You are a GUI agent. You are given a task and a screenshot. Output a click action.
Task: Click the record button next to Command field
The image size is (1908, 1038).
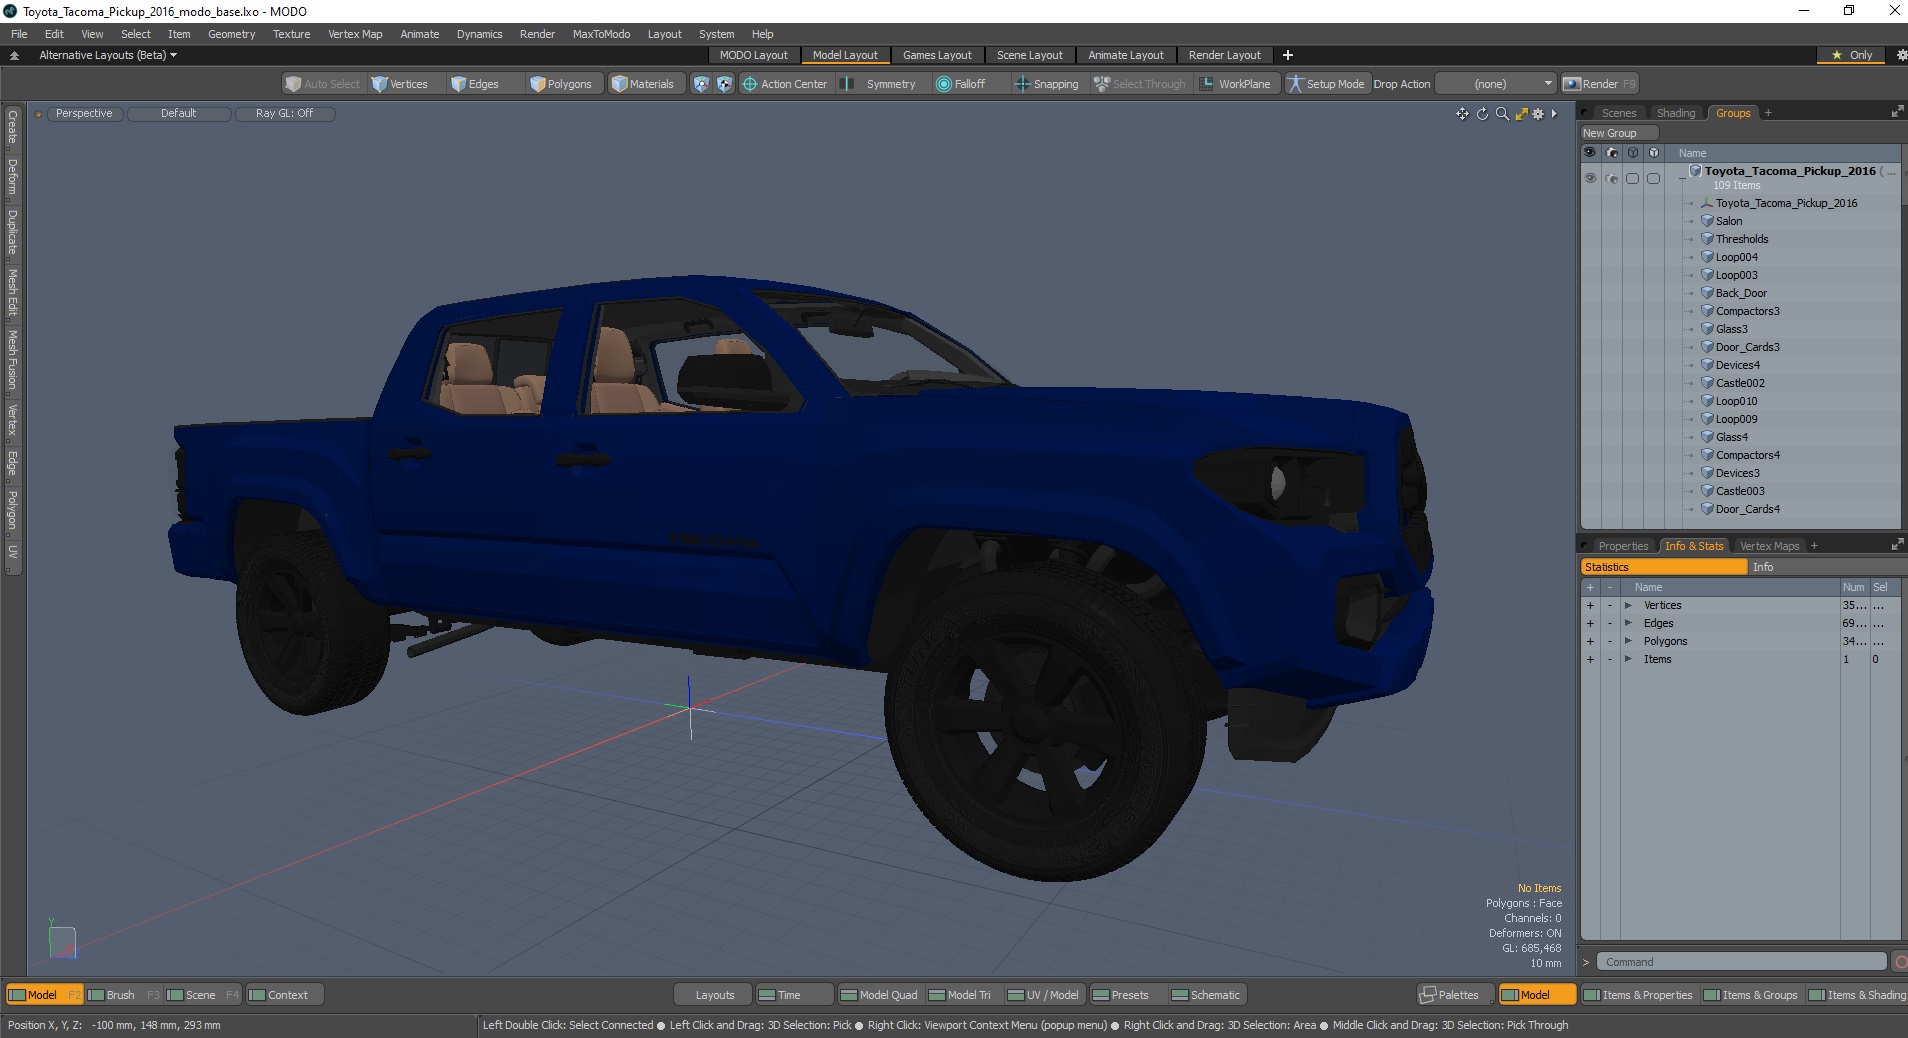1900,962
